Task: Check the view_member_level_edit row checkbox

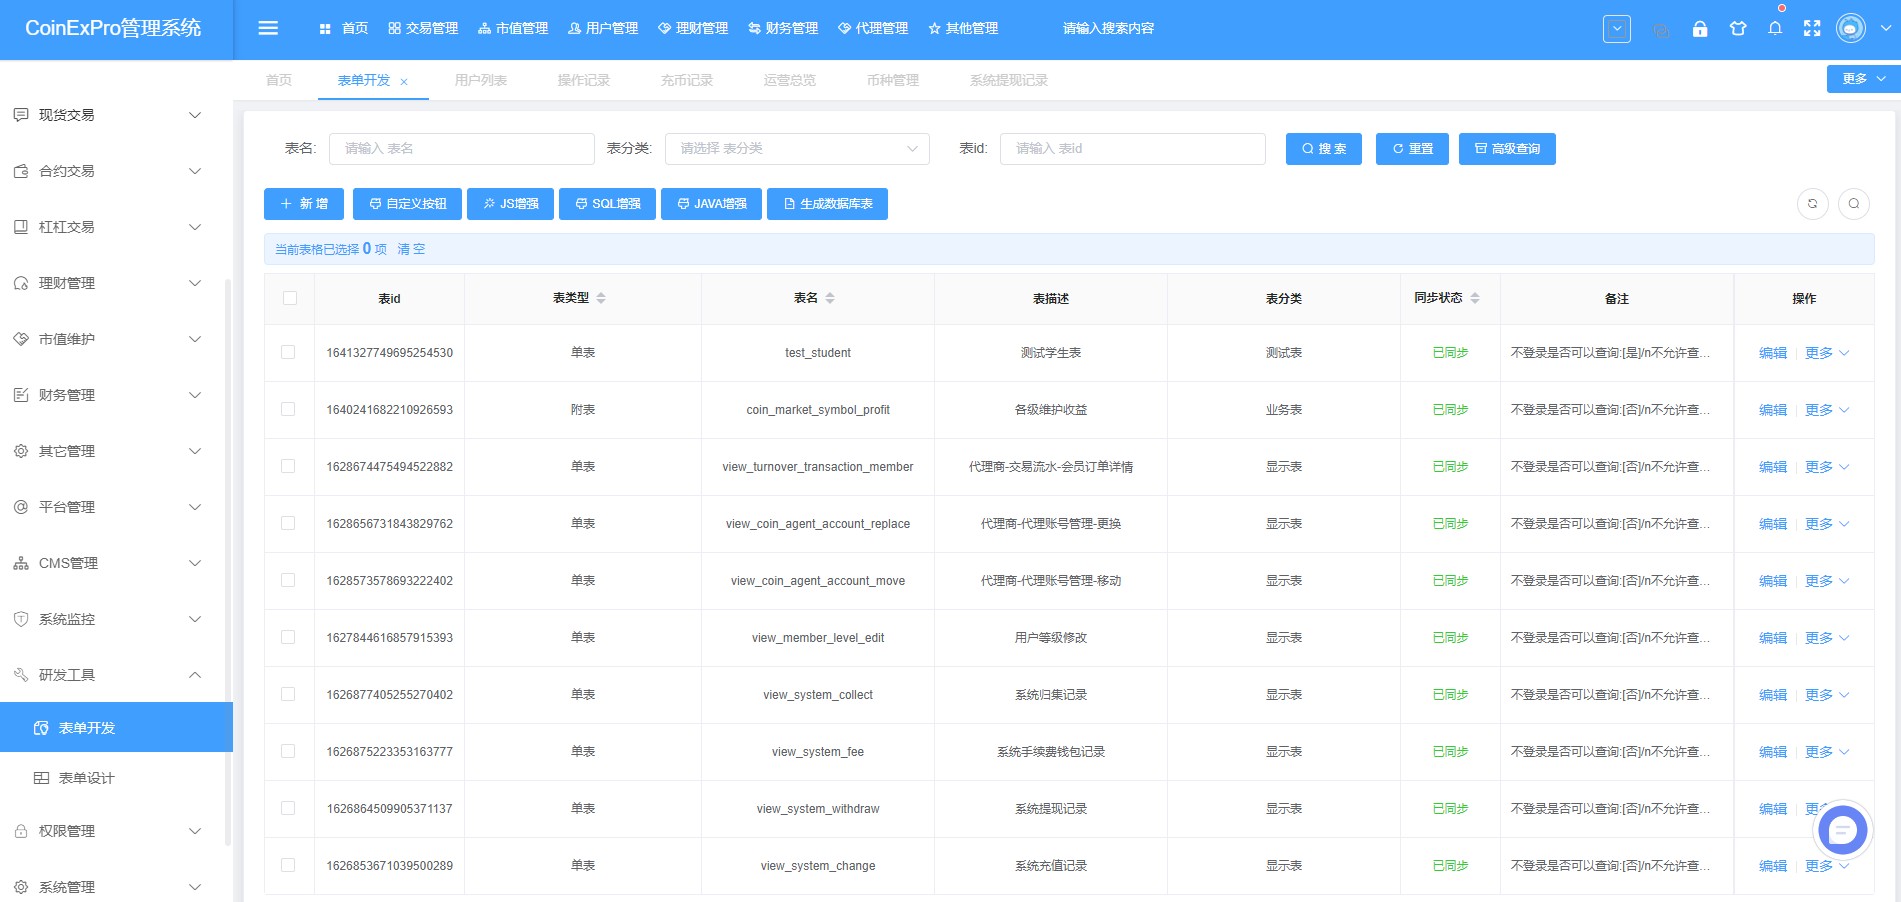Action: 288,637
